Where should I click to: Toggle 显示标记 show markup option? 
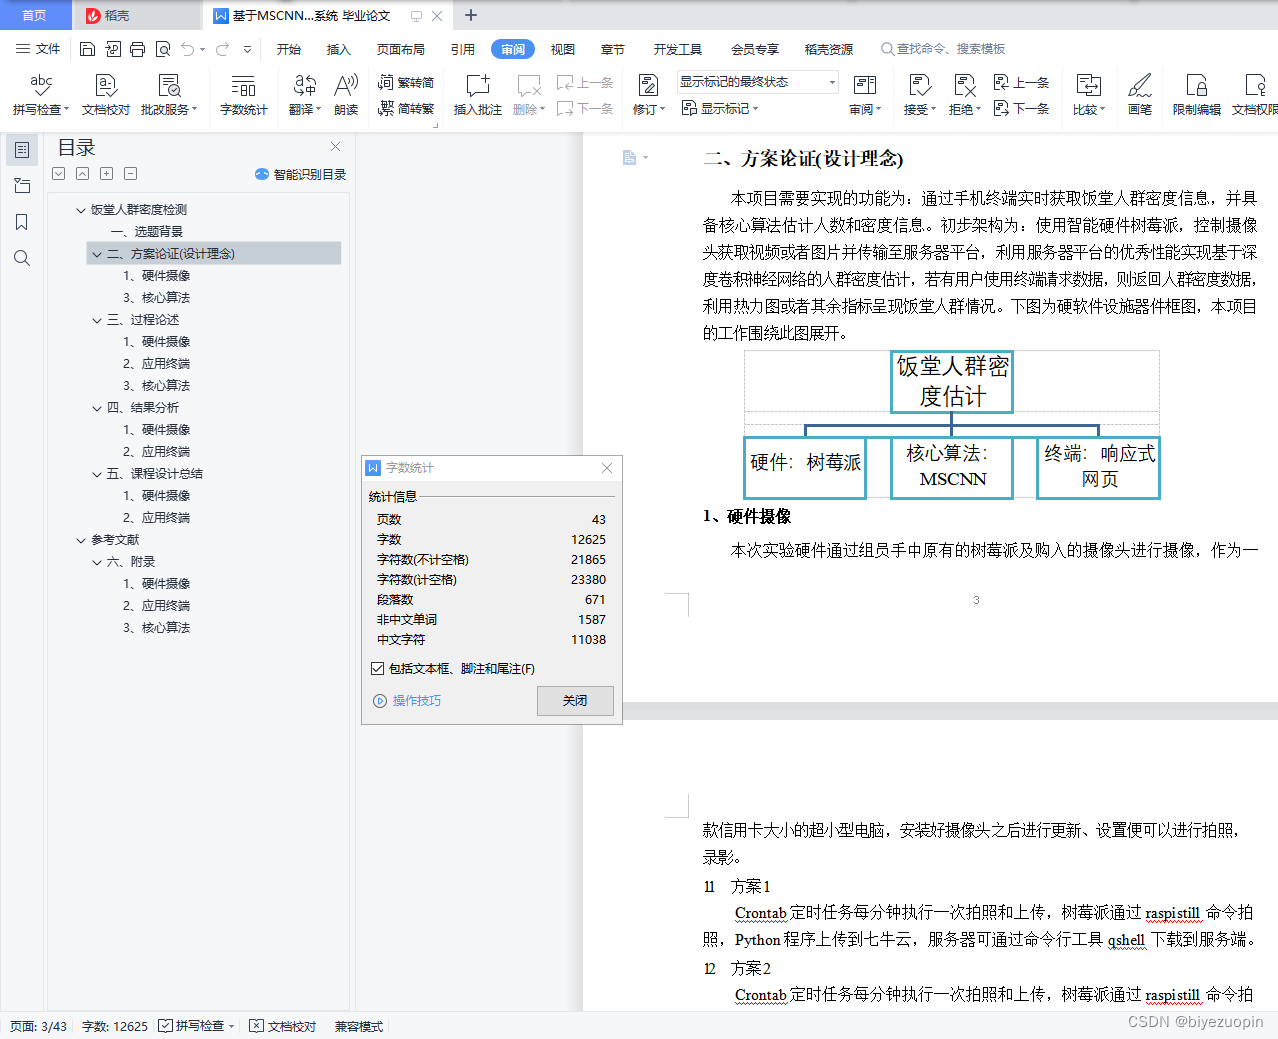719,109
